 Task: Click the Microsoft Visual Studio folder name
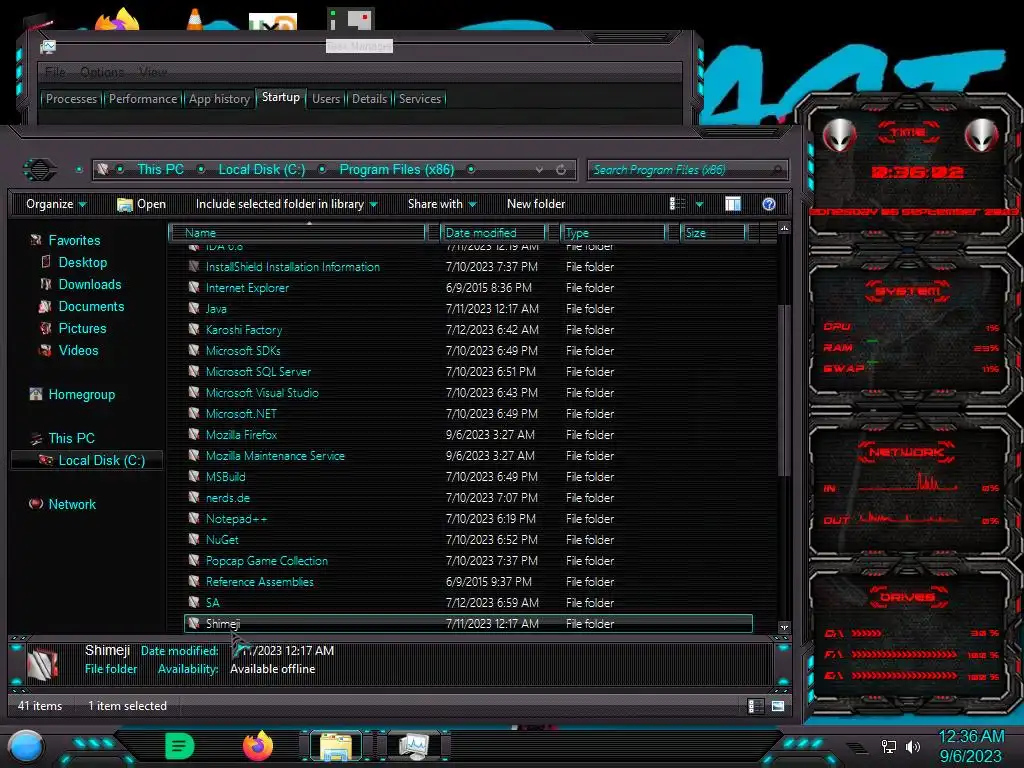coord(262,392)
